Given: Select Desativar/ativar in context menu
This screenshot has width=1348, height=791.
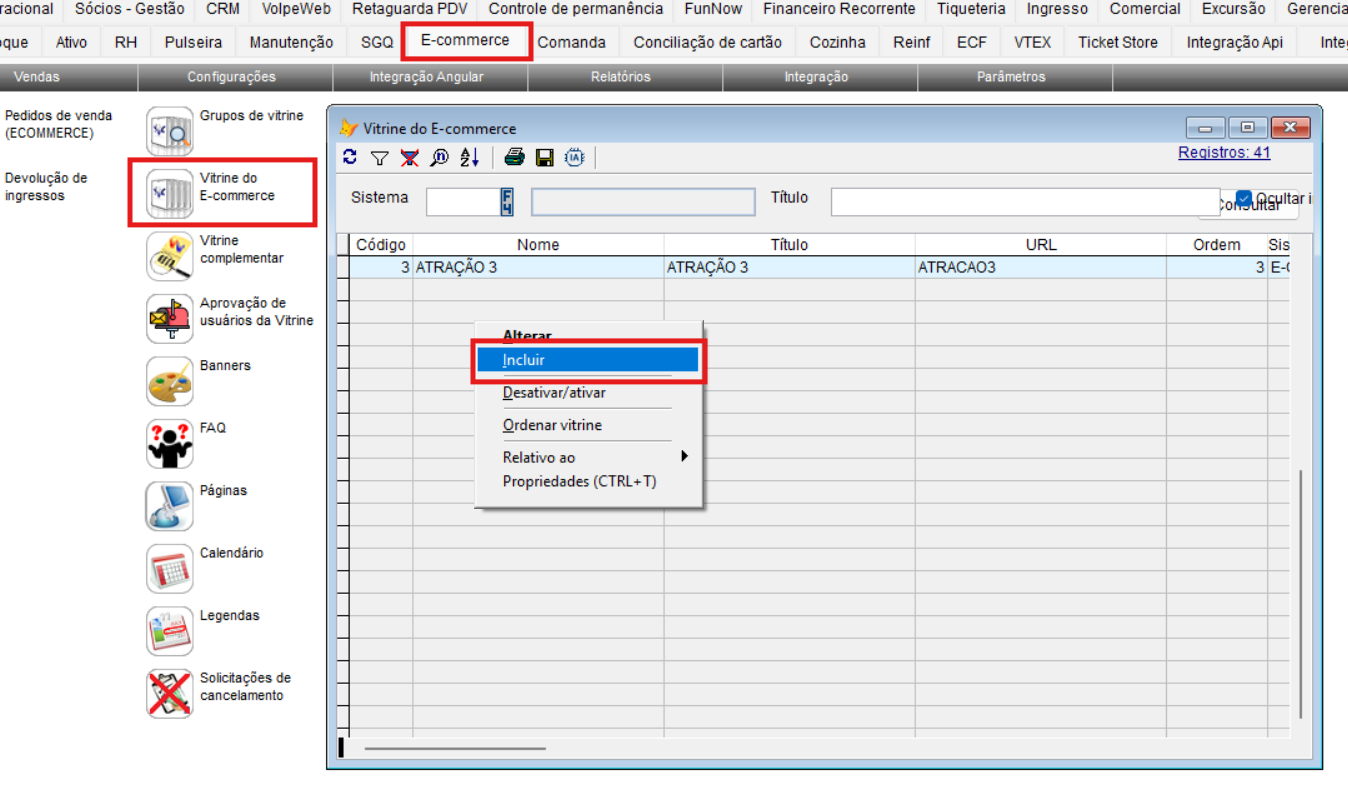Looking at the screenshot, I should click(x=590, y=392).
